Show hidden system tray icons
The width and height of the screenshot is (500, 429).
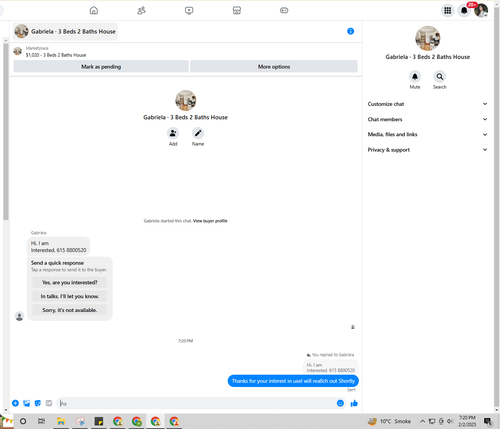422,421
